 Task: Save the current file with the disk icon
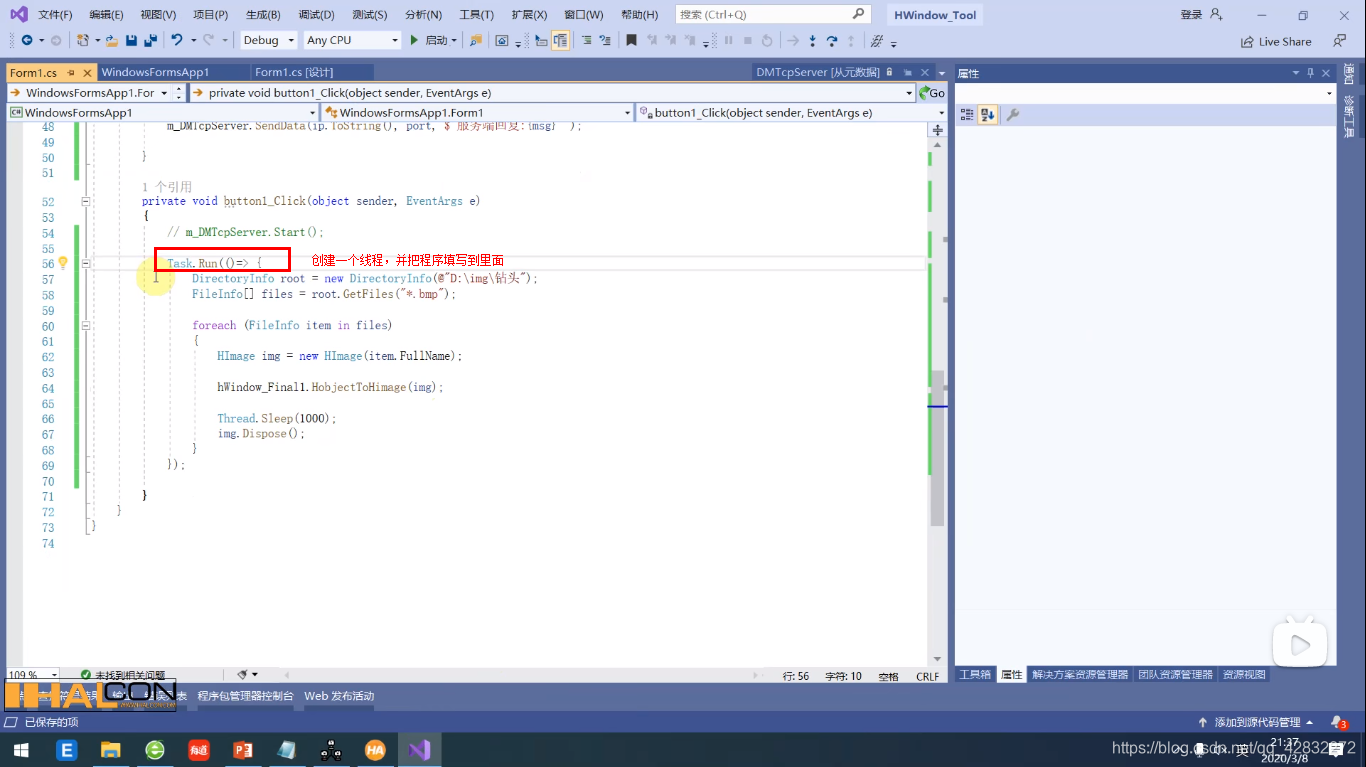131,40
